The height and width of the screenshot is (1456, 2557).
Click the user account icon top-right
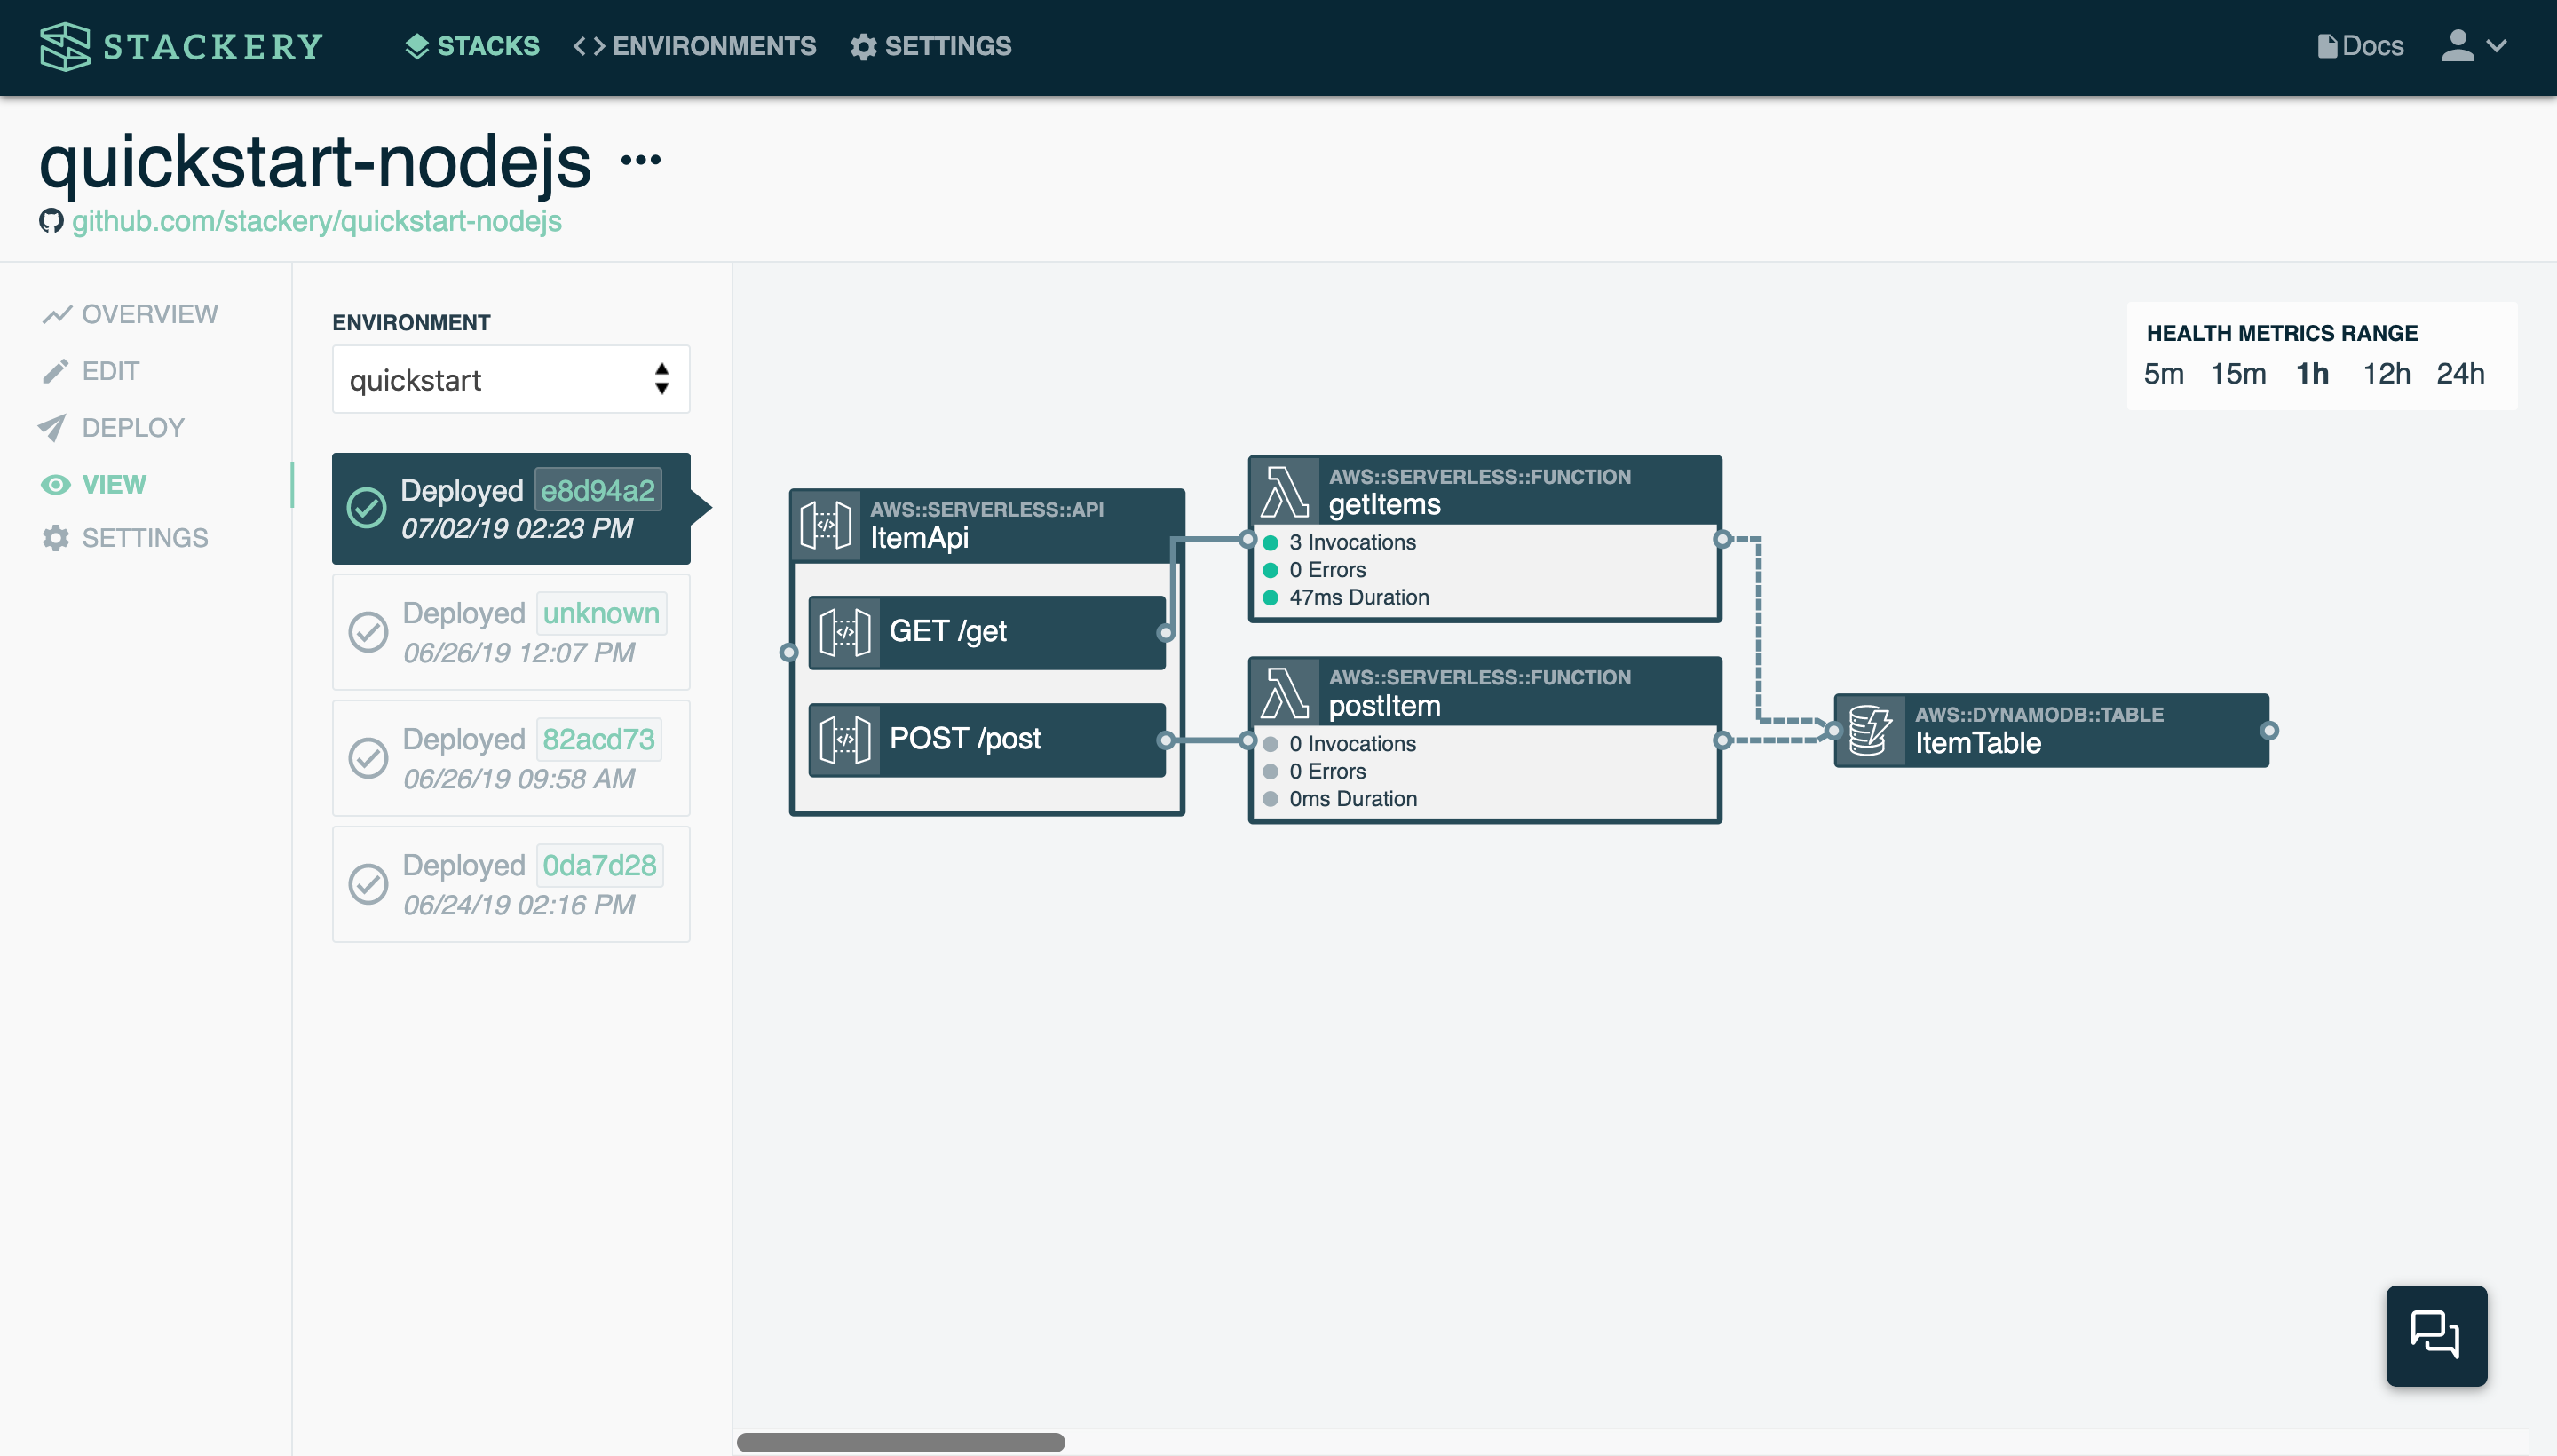click(x=2458, y=45)
